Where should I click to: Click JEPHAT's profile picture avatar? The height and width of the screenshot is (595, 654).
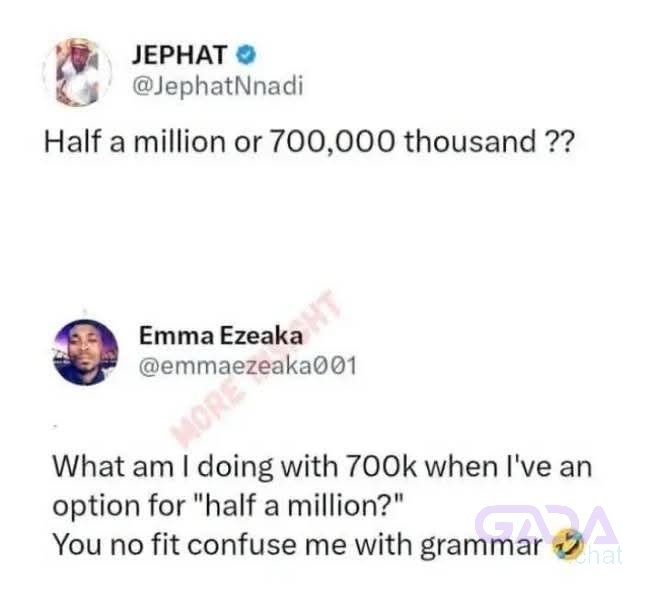click(x=78, y=72)
